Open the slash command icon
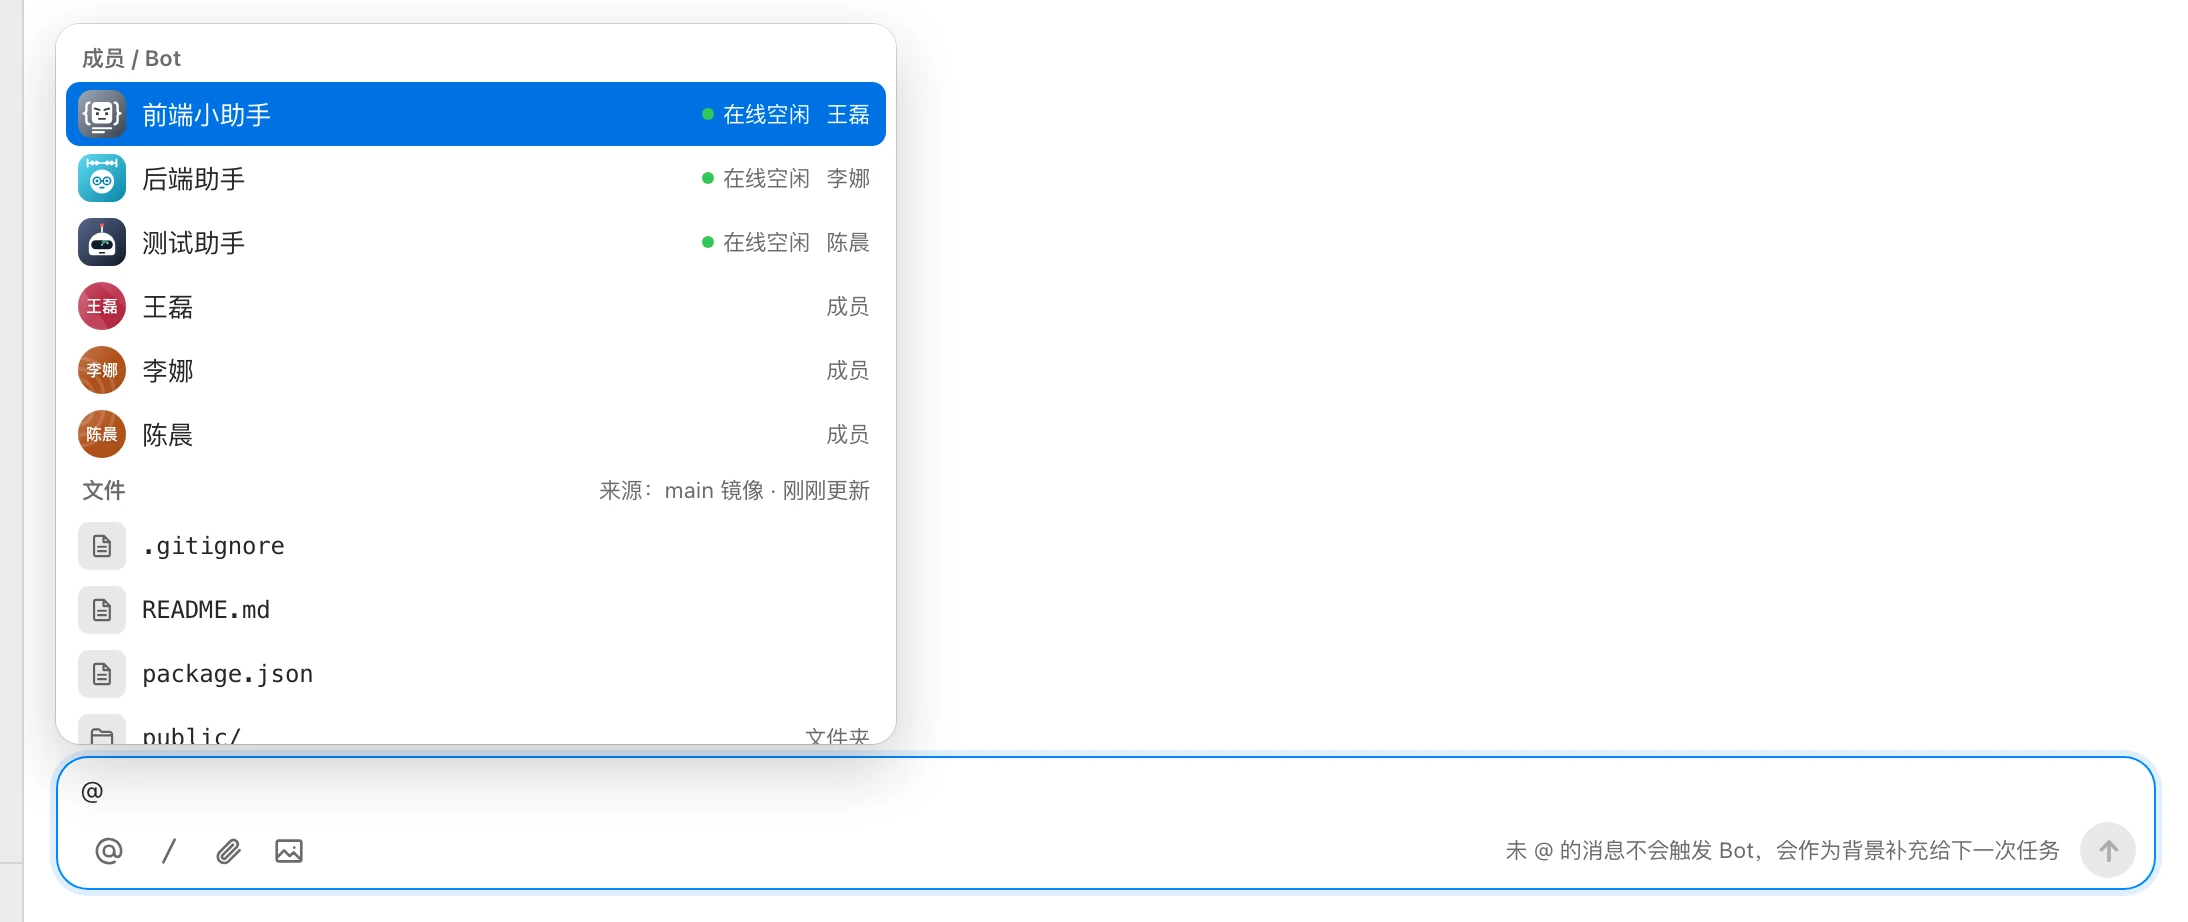 pyautogui.click(x=169, y=851)
